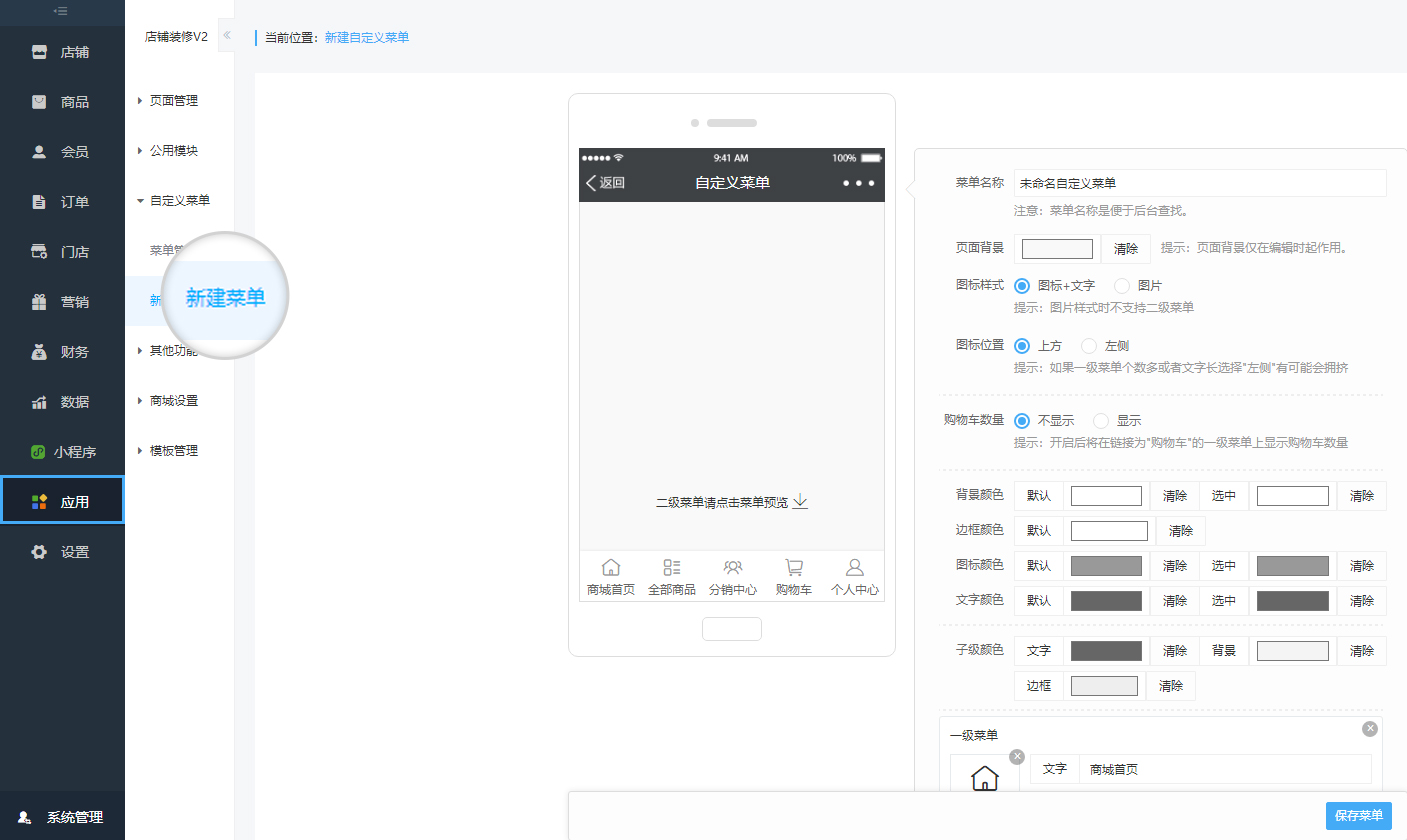Click the personal center icon in preview
1407x840 pixels.
(x=855, y=567)
